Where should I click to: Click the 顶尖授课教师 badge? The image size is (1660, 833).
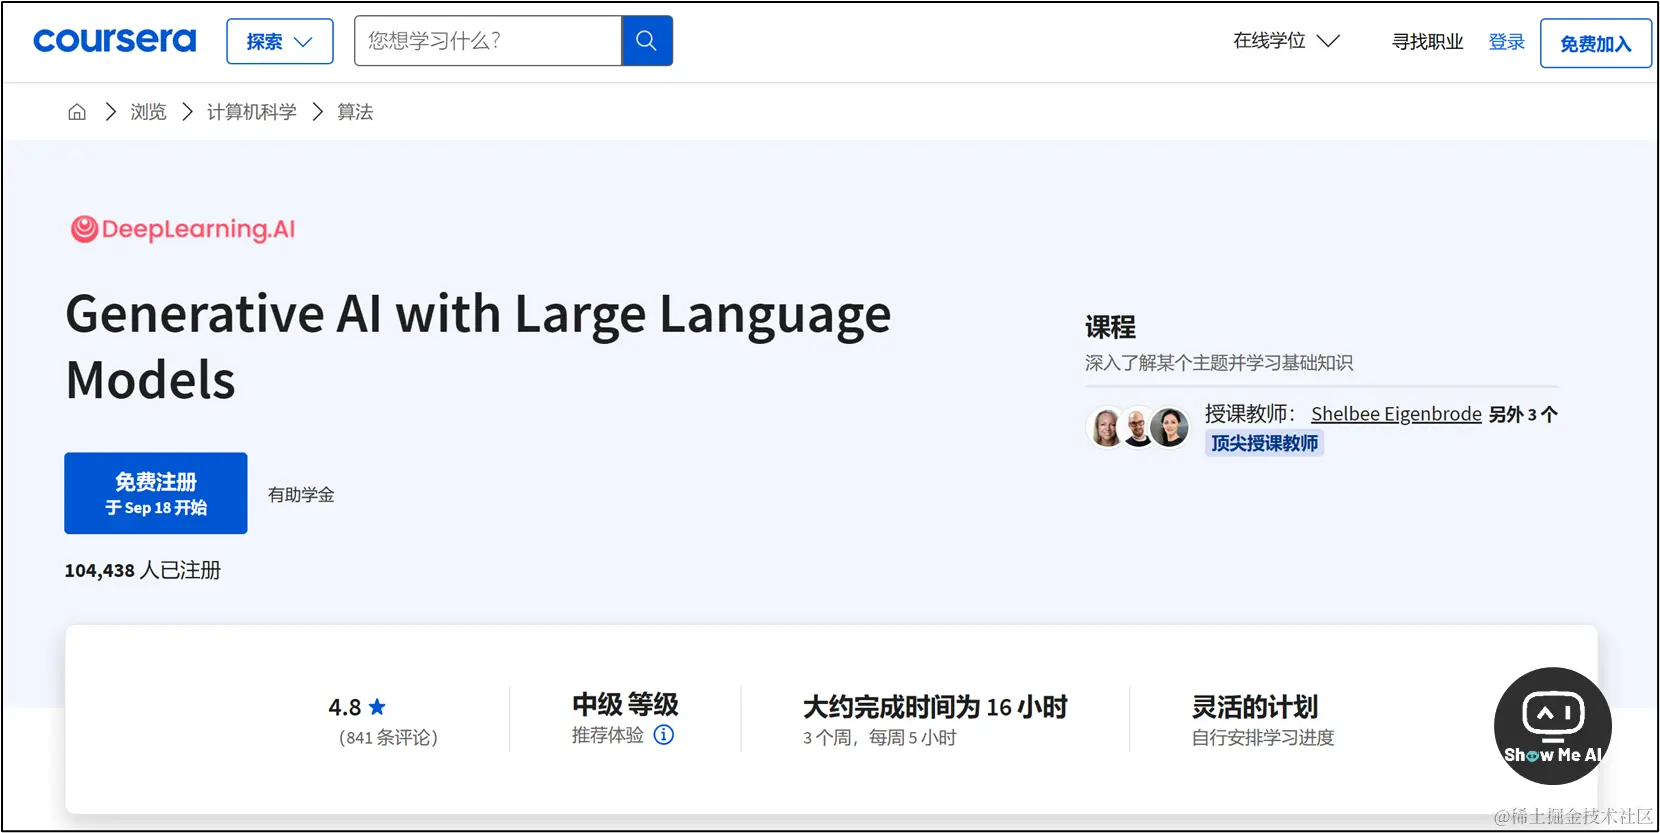pos(1264,443)
